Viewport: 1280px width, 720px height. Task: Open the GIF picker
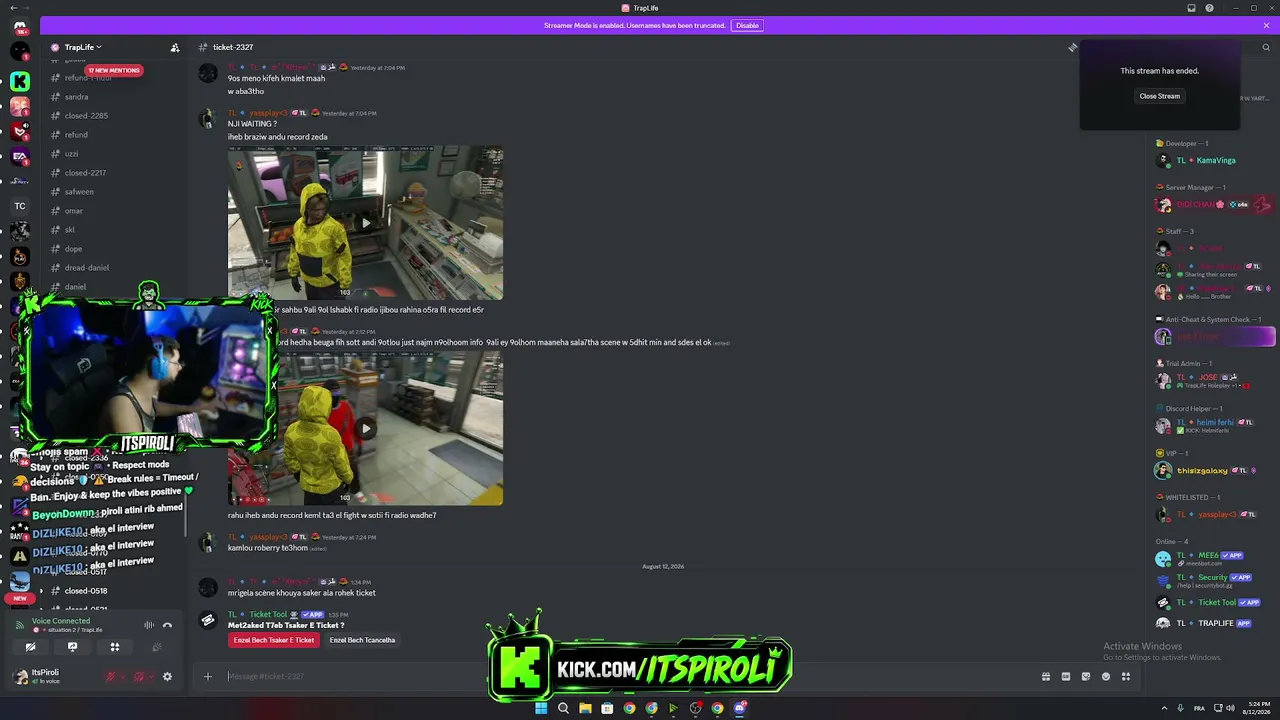tap(1066, 676)
